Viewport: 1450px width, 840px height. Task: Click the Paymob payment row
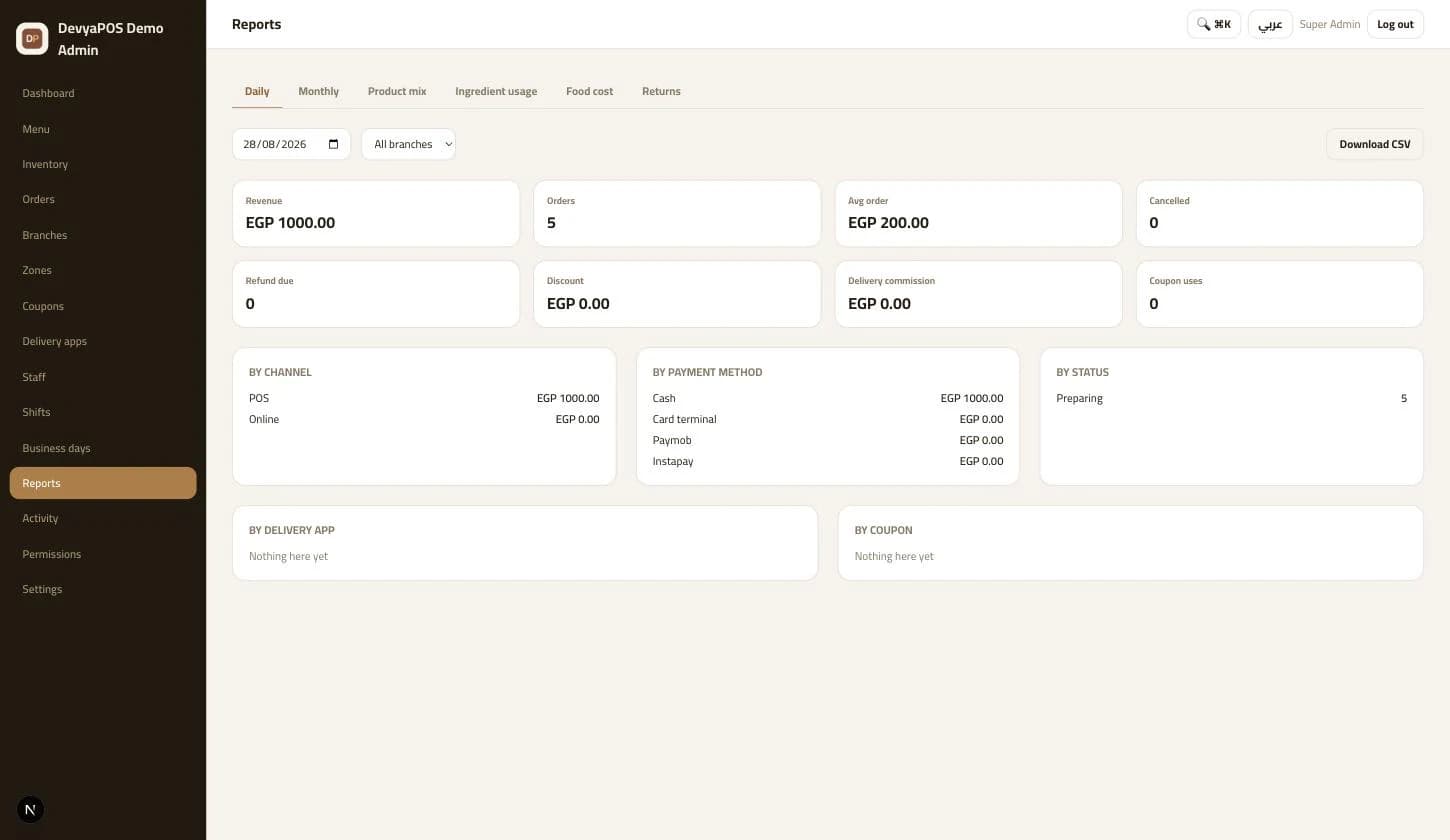pos(828,440)
